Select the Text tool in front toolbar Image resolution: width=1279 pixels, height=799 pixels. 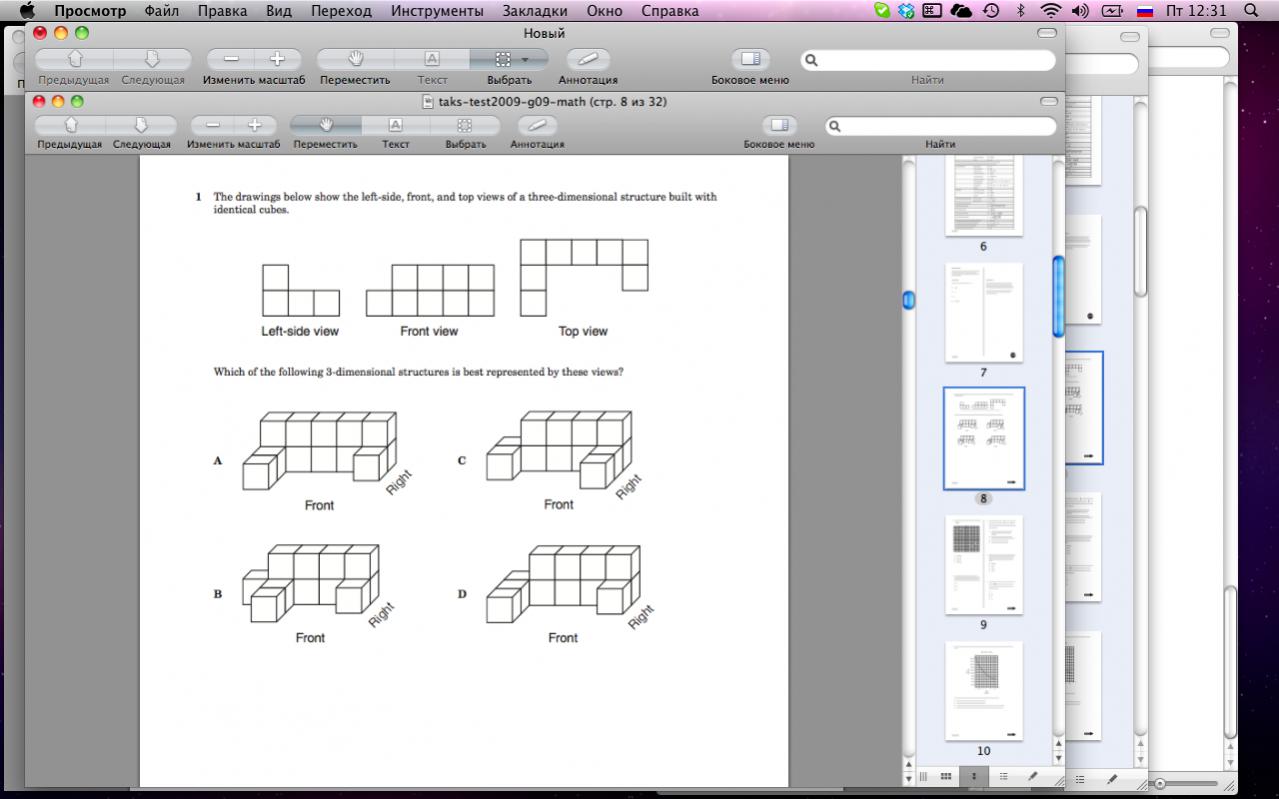[395, 125]
